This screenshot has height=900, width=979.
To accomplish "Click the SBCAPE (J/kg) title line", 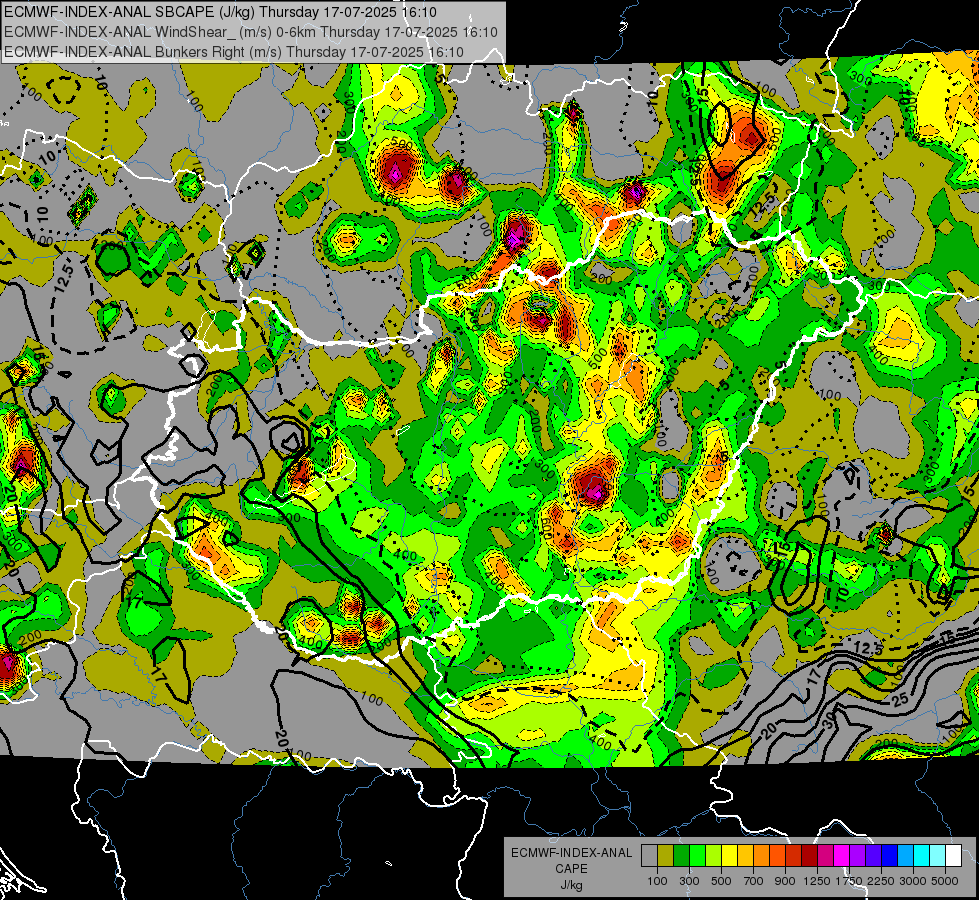I will coord(220,12).
